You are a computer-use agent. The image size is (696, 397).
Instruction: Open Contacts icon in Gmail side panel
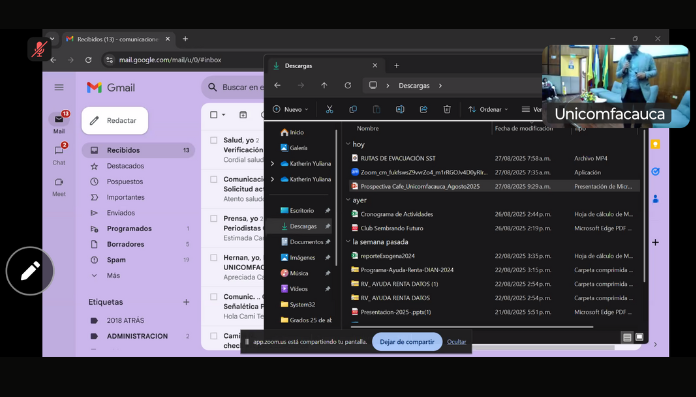click(x=655, y=199)
